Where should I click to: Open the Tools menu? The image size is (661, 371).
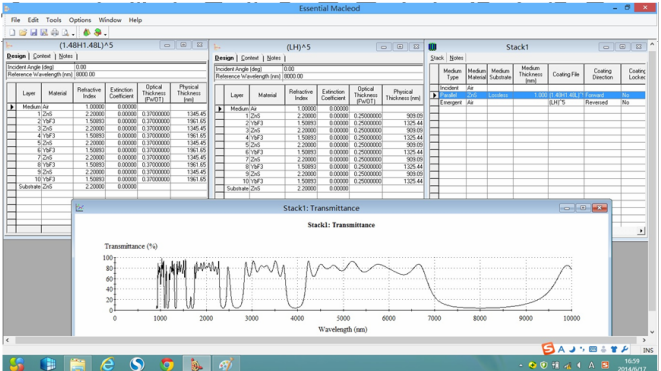pyautogui.click(x=54, y=20)
